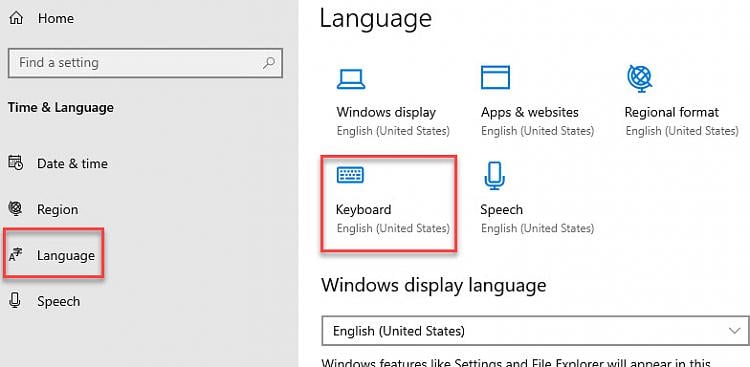Click English (United States) under Speech tile
This screenshot has width=750, height=367.
click(538, 228)
